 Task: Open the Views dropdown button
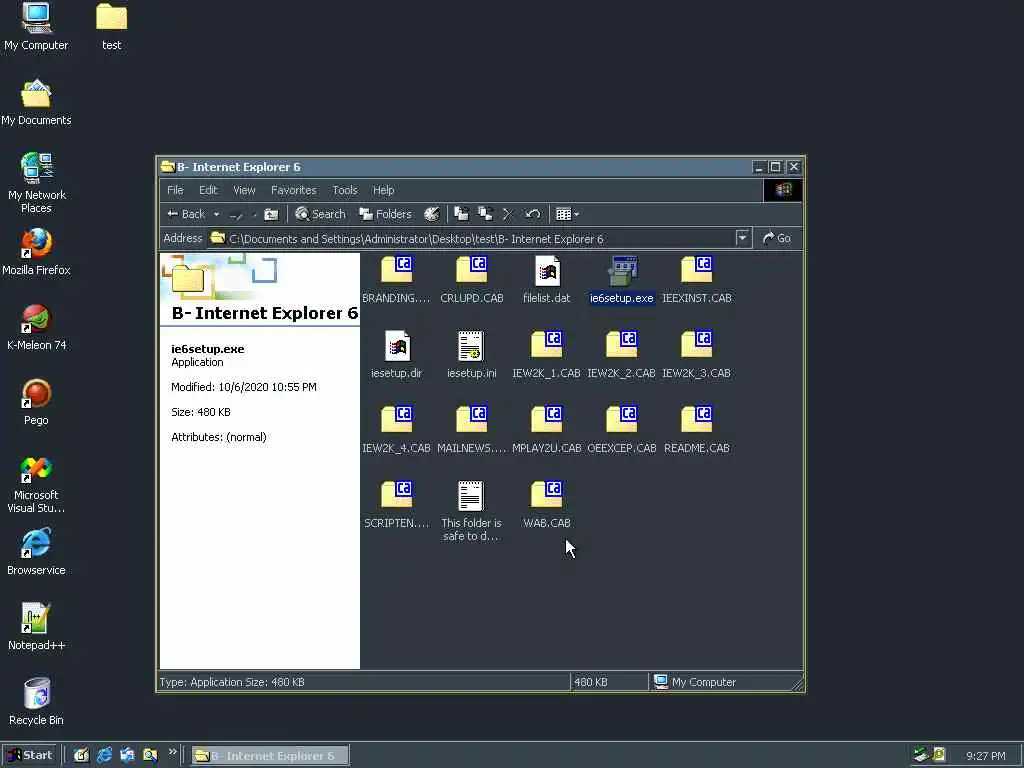tap(568, 214)
